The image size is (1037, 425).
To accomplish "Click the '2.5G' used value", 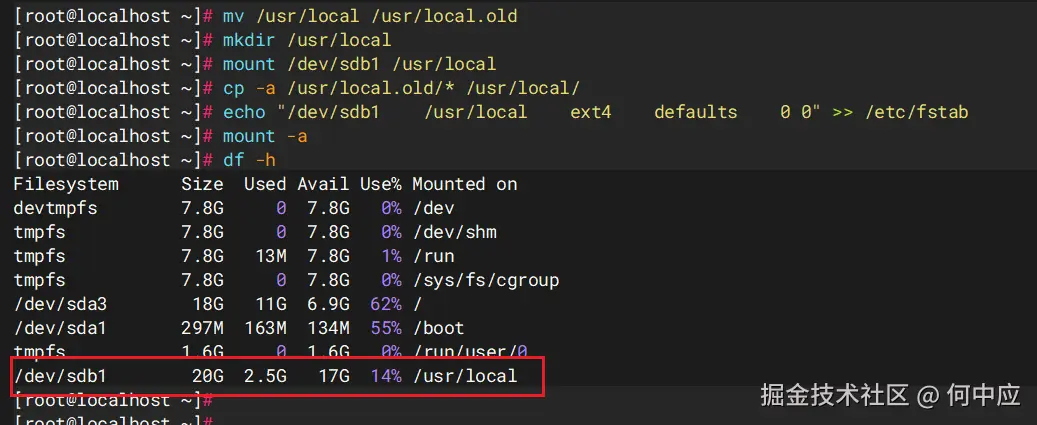I will click(265, 376).
